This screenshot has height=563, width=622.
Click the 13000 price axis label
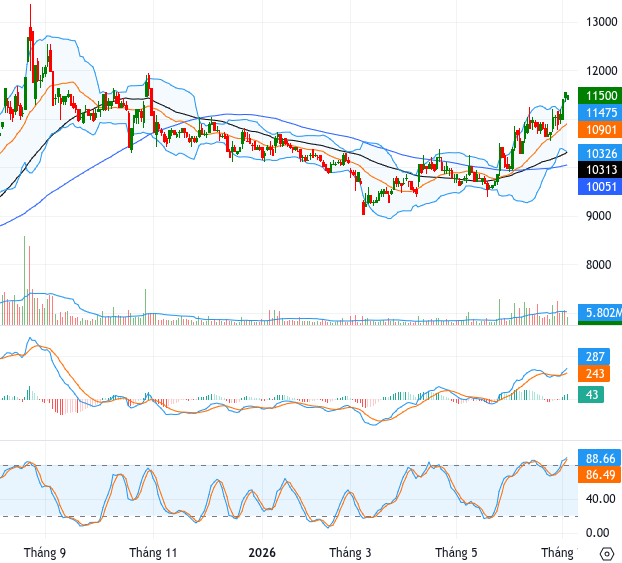[601, 22]
